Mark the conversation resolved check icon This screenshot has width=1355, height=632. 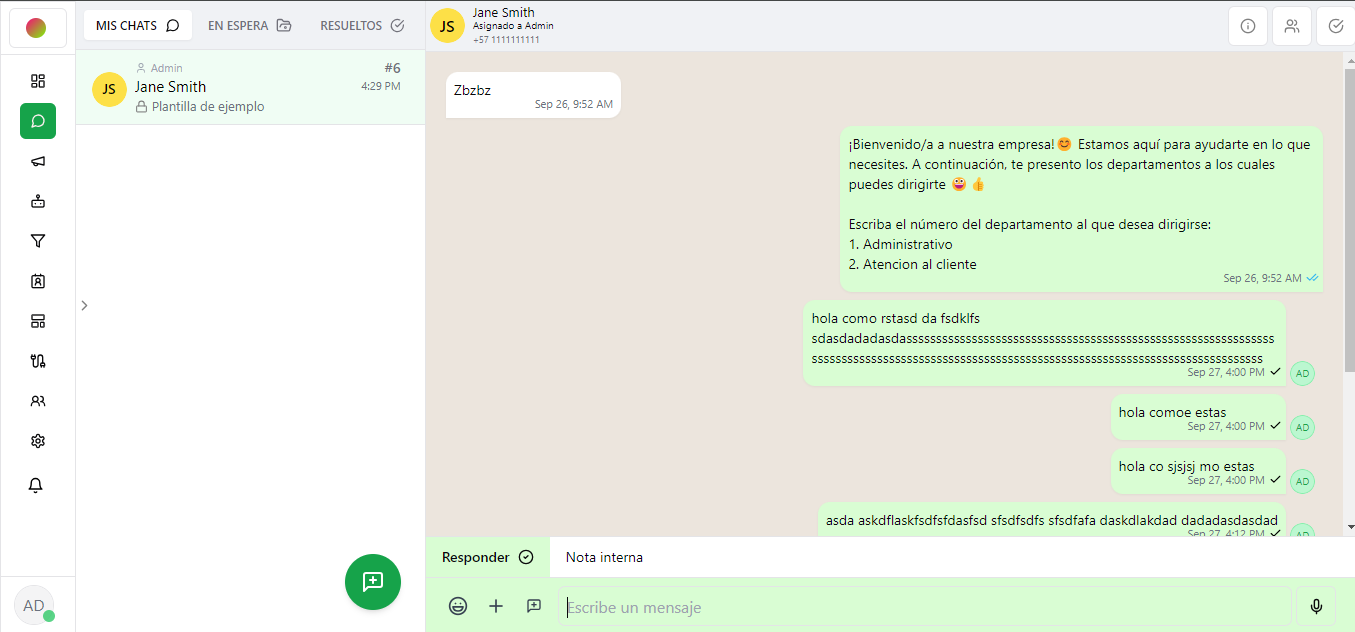pyautogui.click(x=1336, y=27)
